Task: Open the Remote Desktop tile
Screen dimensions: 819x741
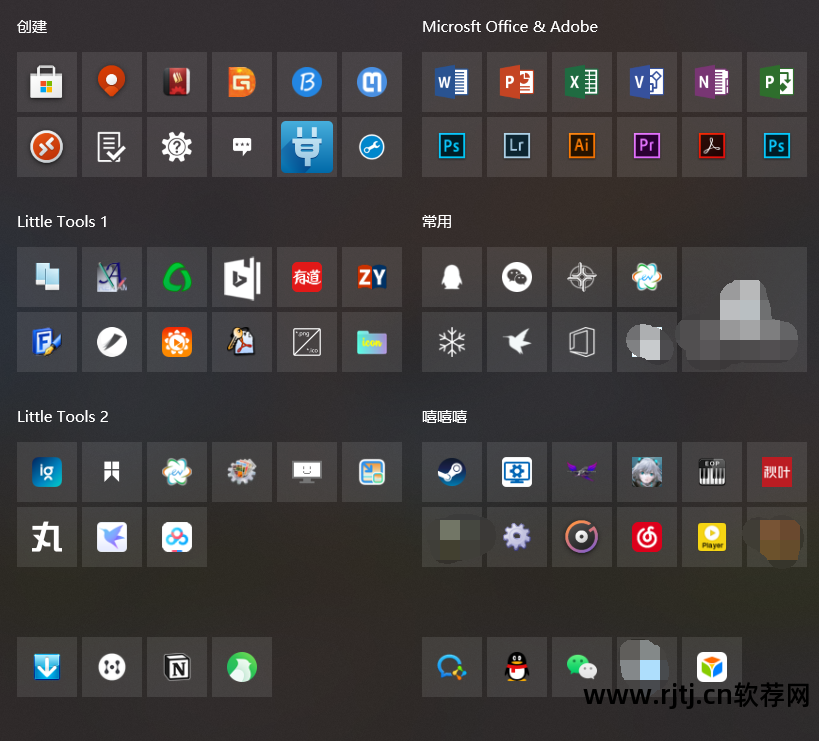Action: [46, 147]
